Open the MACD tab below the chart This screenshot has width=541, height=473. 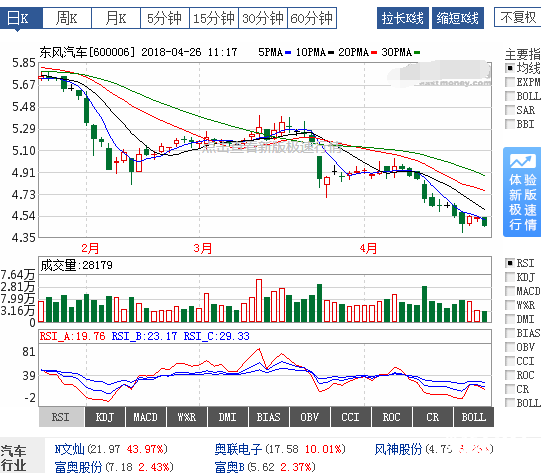[146, 417]
